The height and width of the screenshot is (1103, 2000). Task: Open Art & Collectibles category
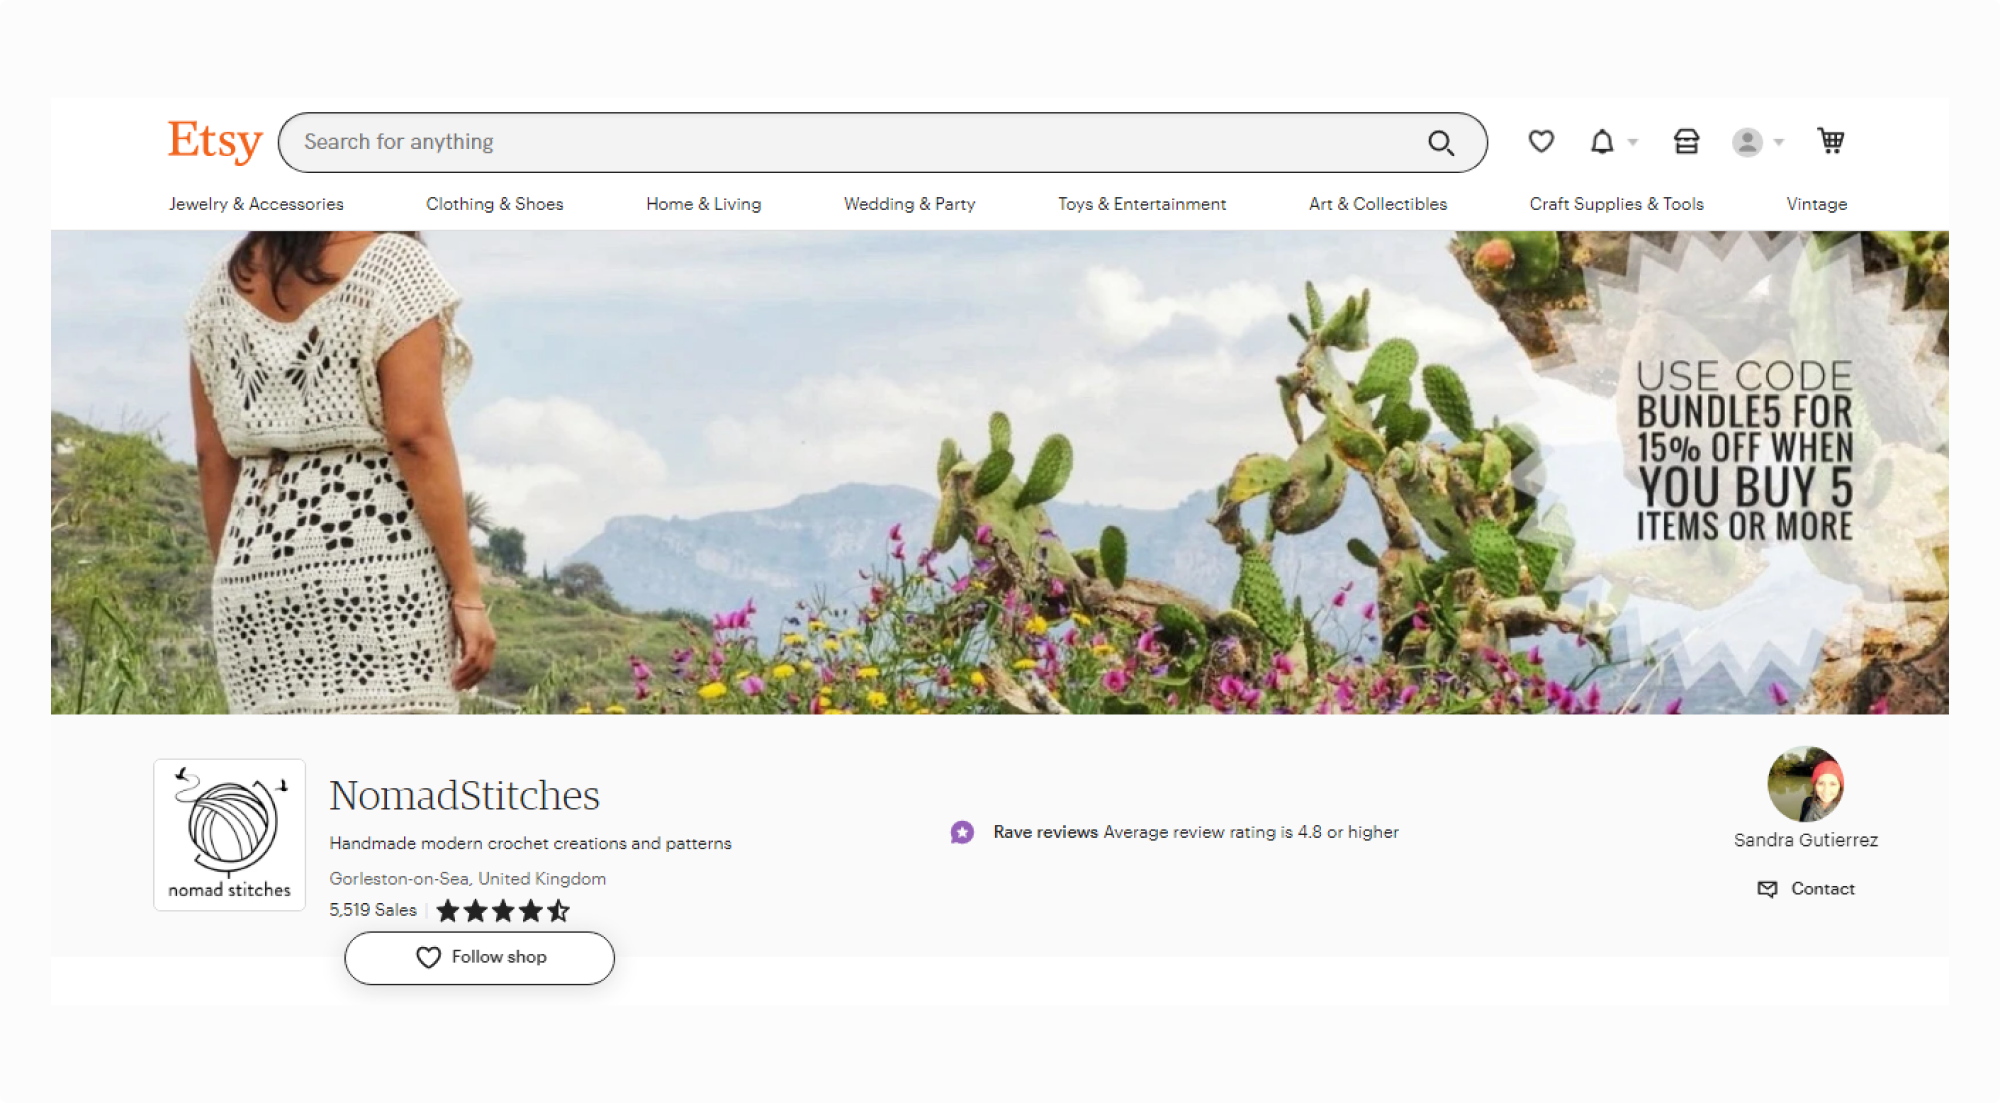[x=1378, y=204]
